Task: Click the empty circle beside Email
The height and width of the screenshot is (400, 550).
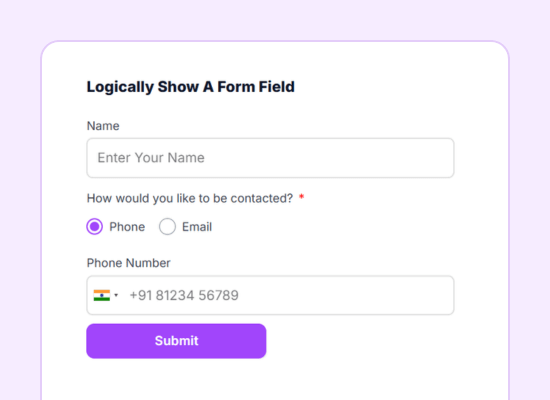Action: (x=167, y=227)
